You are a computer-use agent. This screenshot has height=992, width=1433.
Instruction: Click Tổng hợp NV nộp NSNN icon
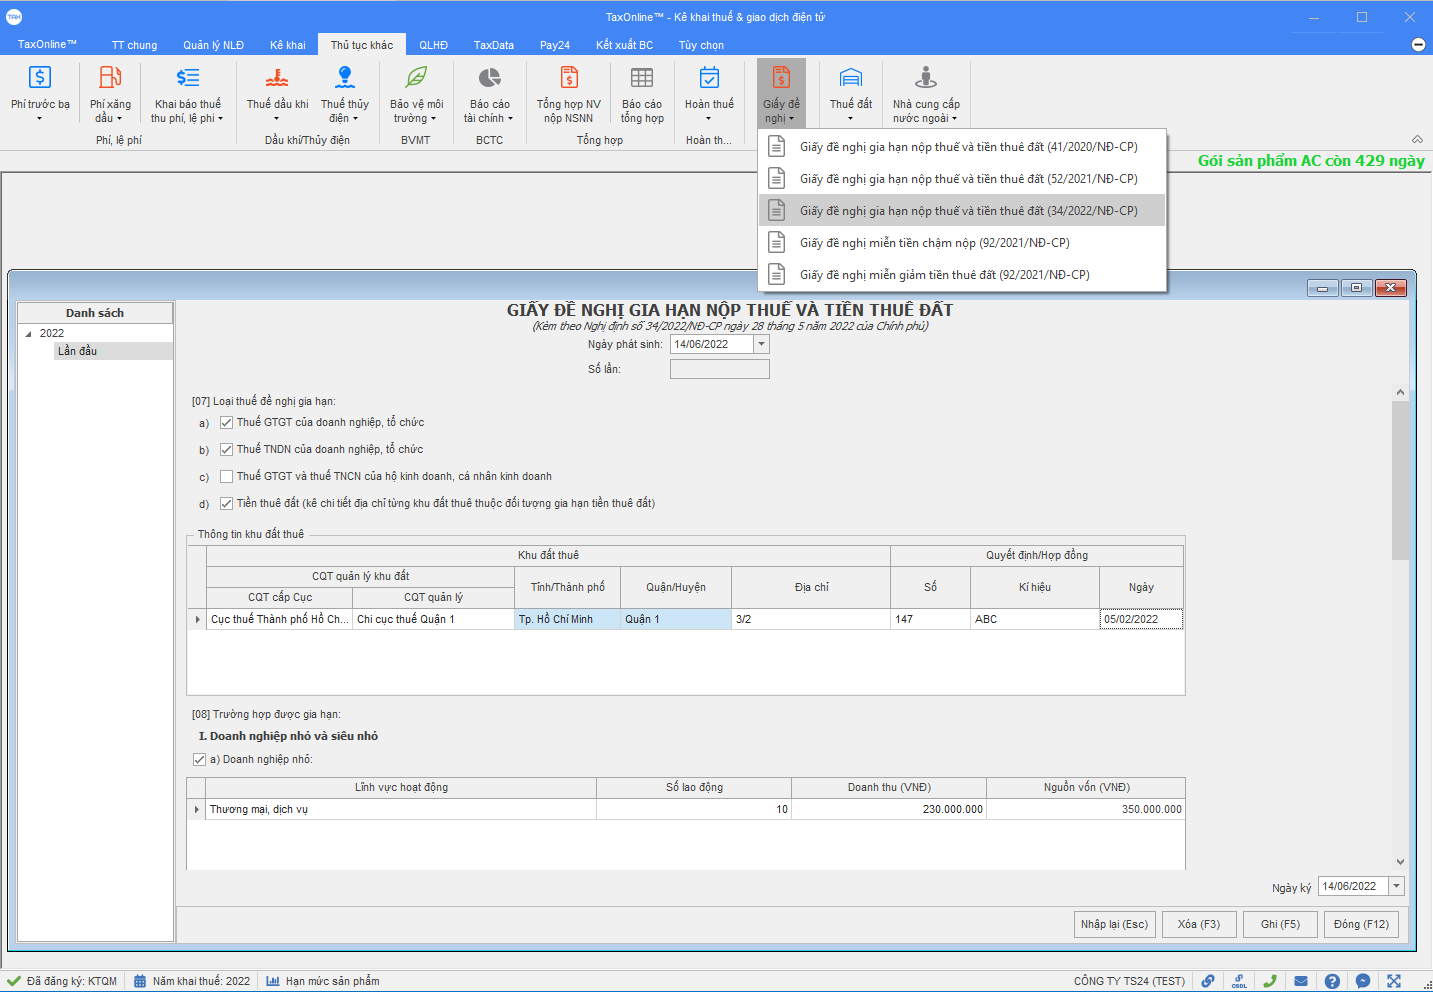[569, 77]
